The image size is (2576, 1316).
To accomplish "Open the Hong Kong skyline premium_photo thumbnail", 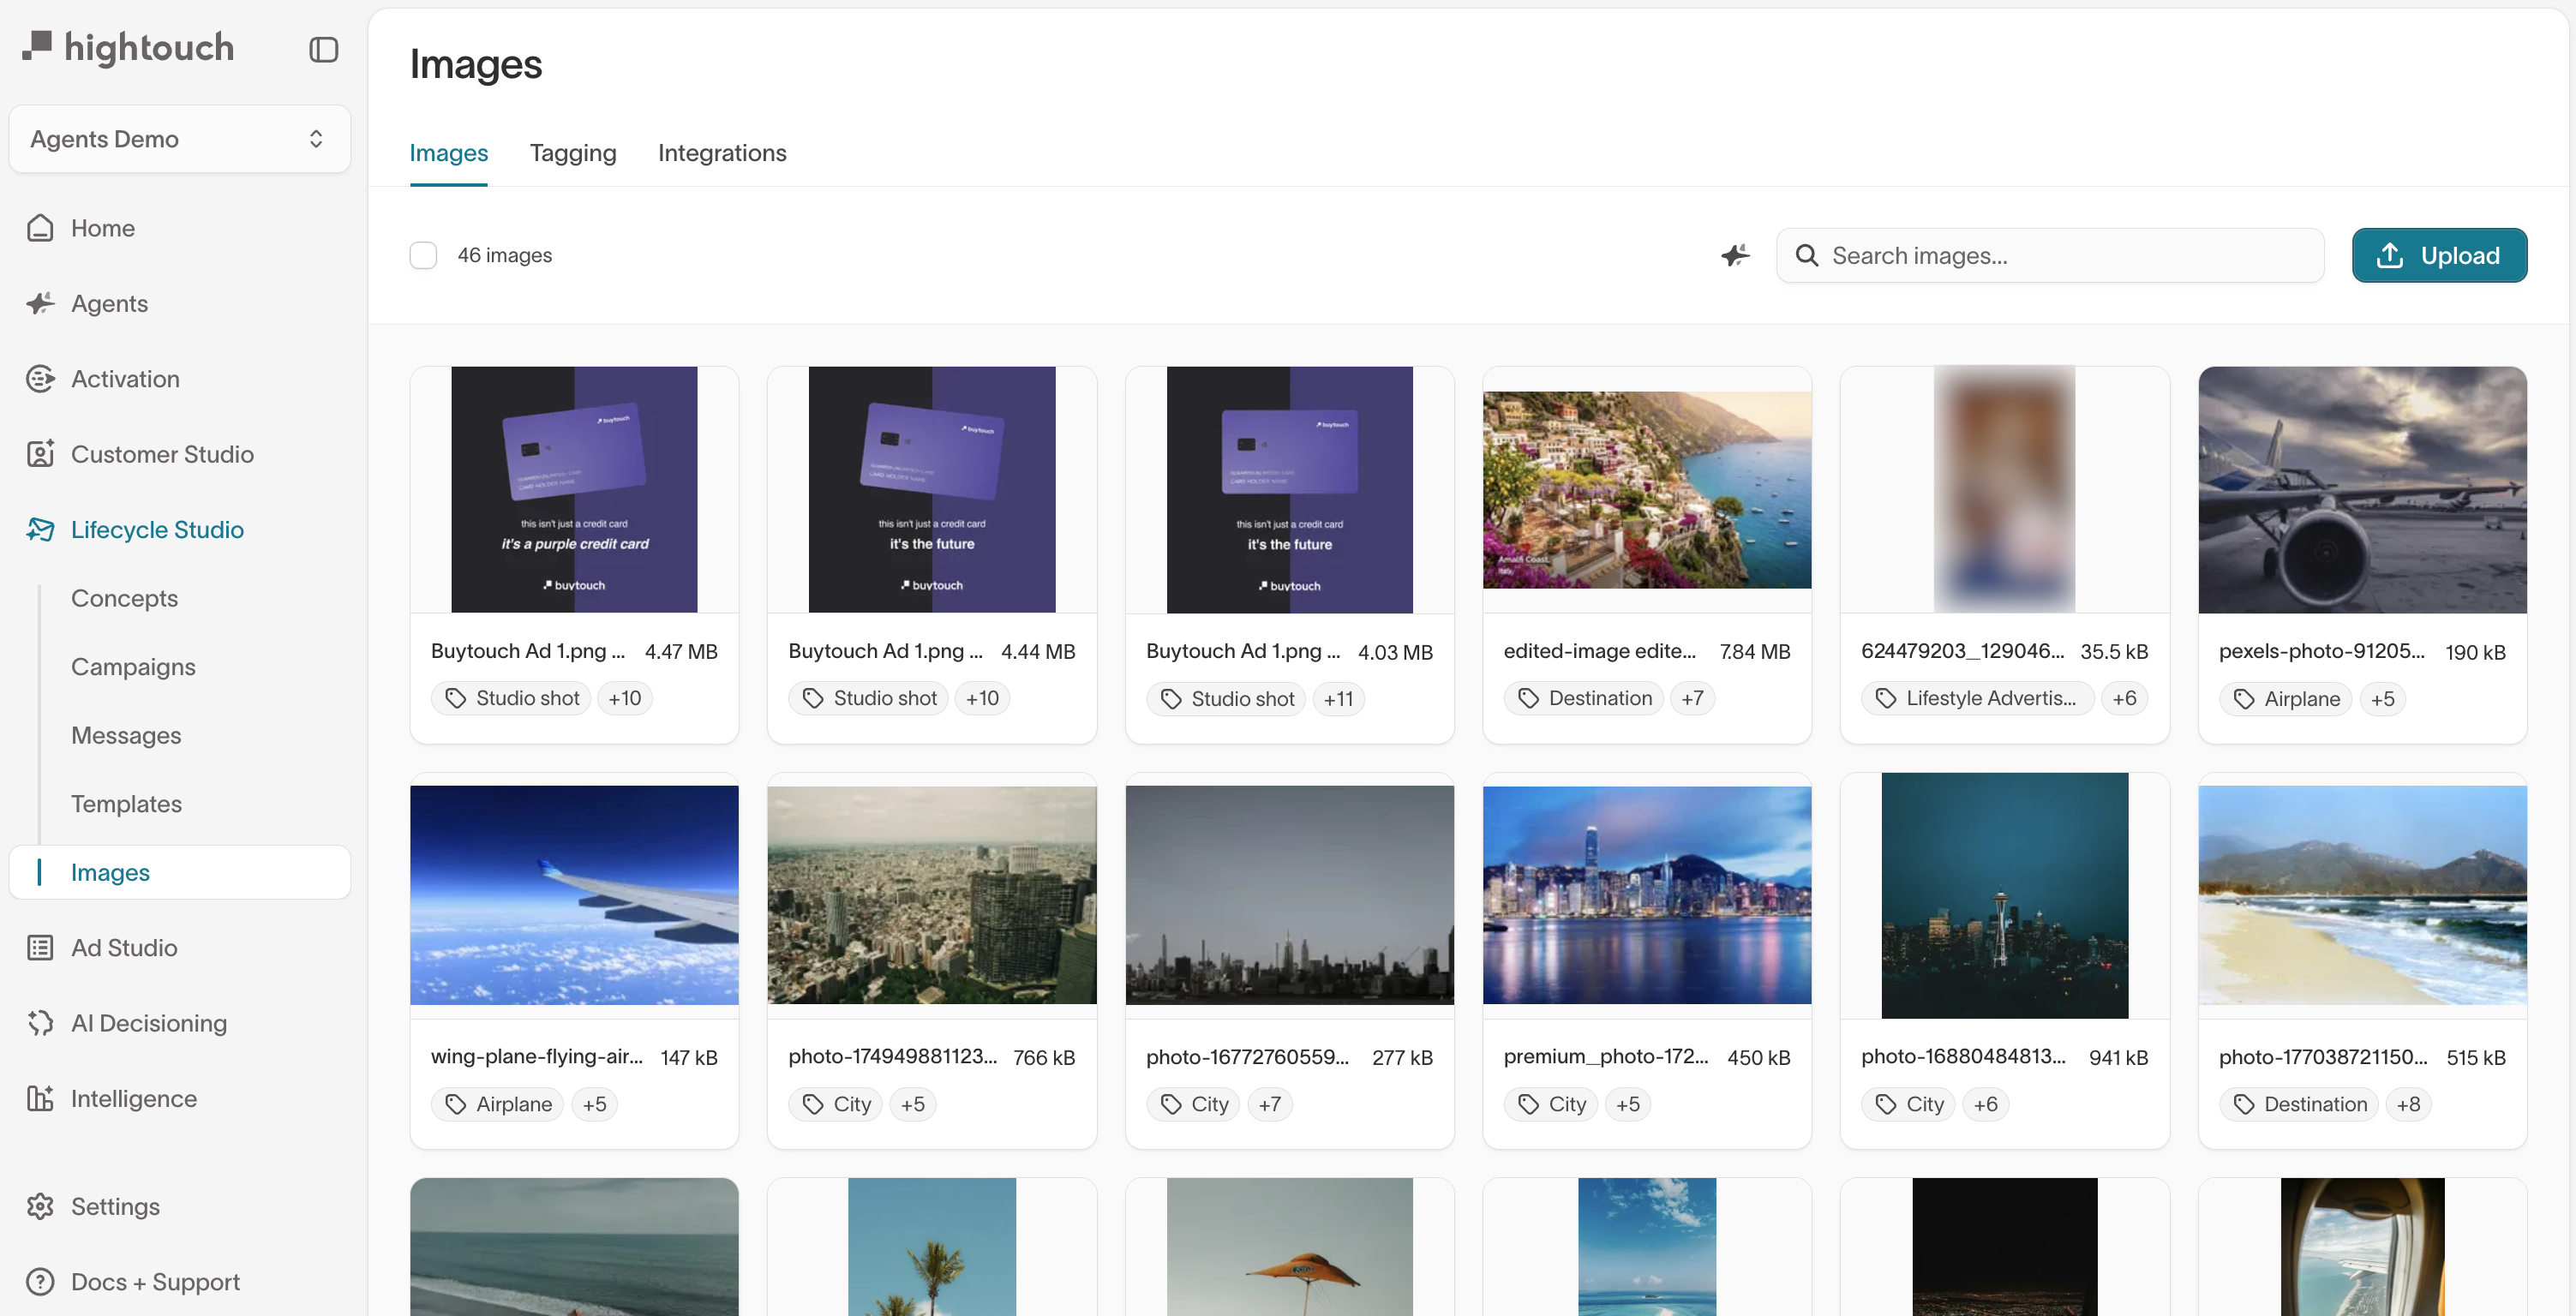I will tap(1646, 894).
